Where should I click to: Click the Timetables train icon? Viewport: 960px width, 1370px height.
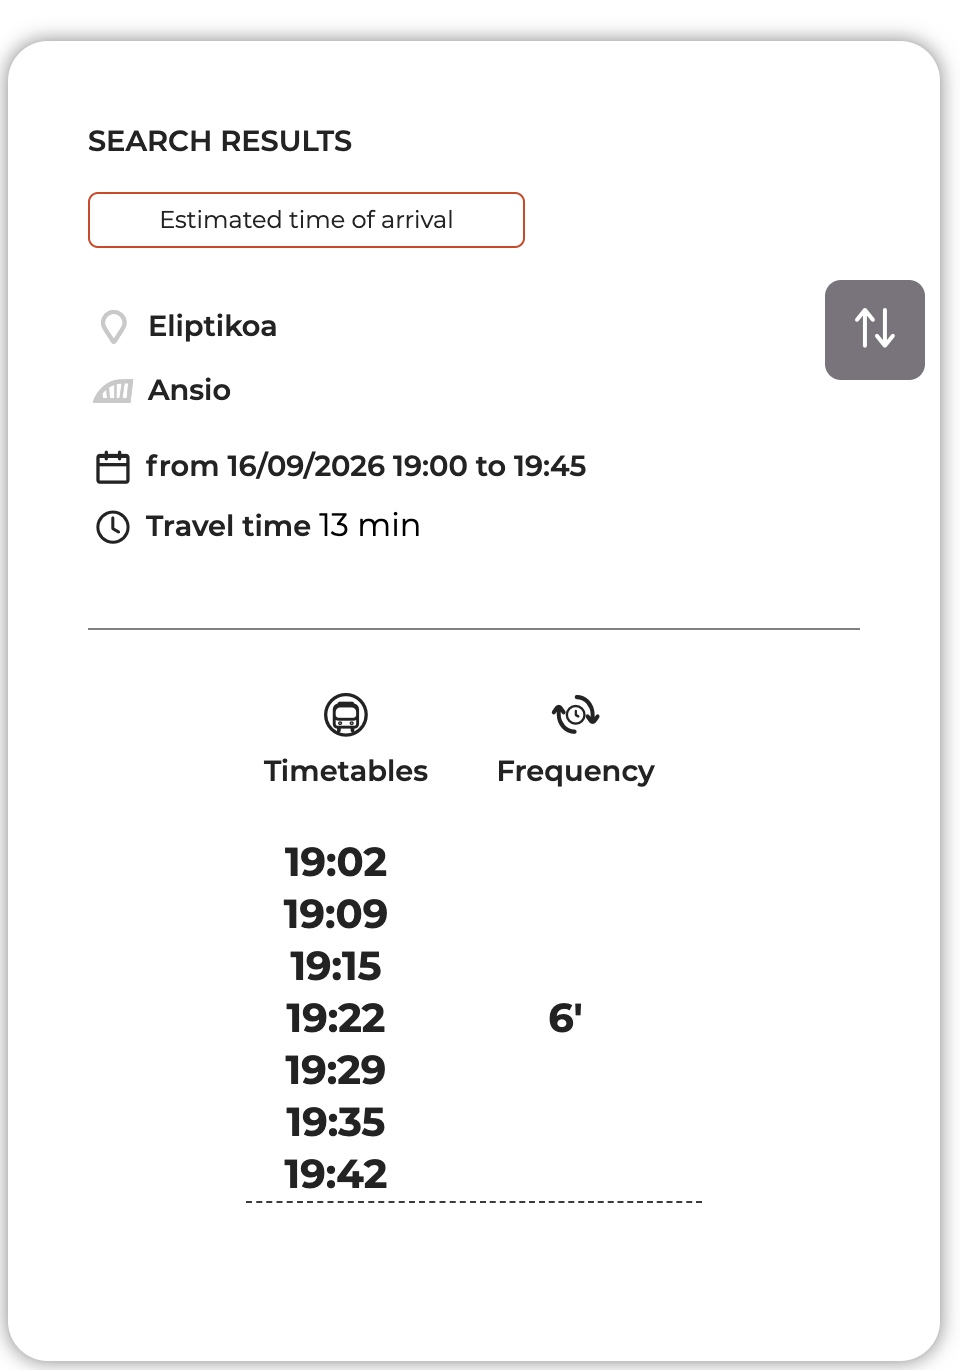(x=346, y=715)
